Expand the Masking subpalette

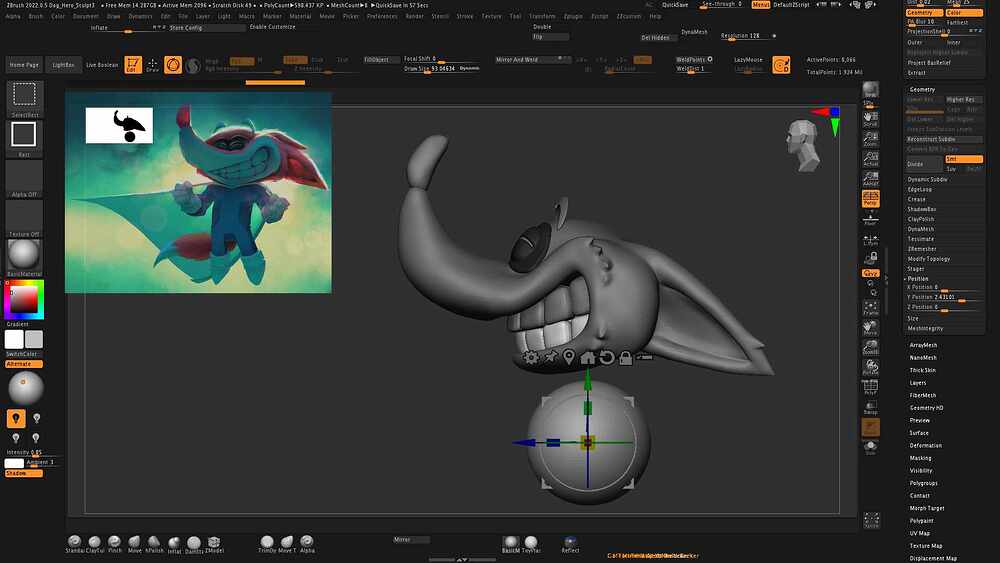pyautogui.click(x=920, y=458)
